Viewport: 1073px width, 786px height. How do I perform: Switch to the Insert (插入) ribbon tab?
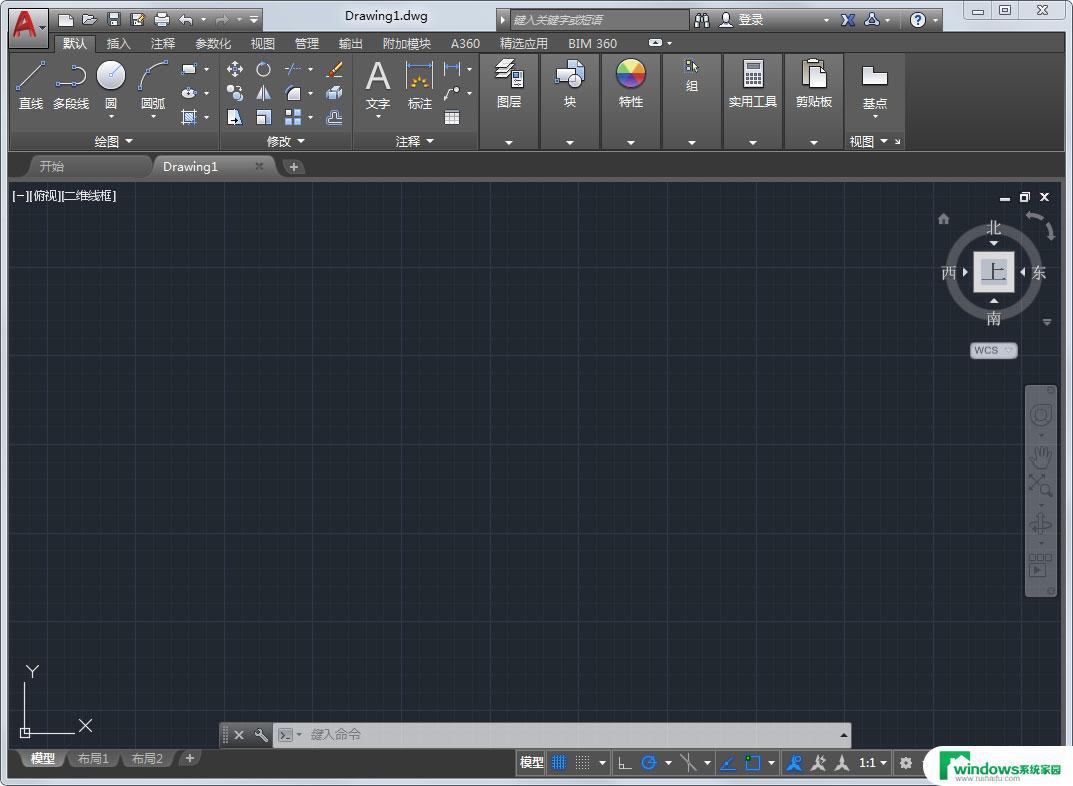pyautogui.click(x=118, y=44)
